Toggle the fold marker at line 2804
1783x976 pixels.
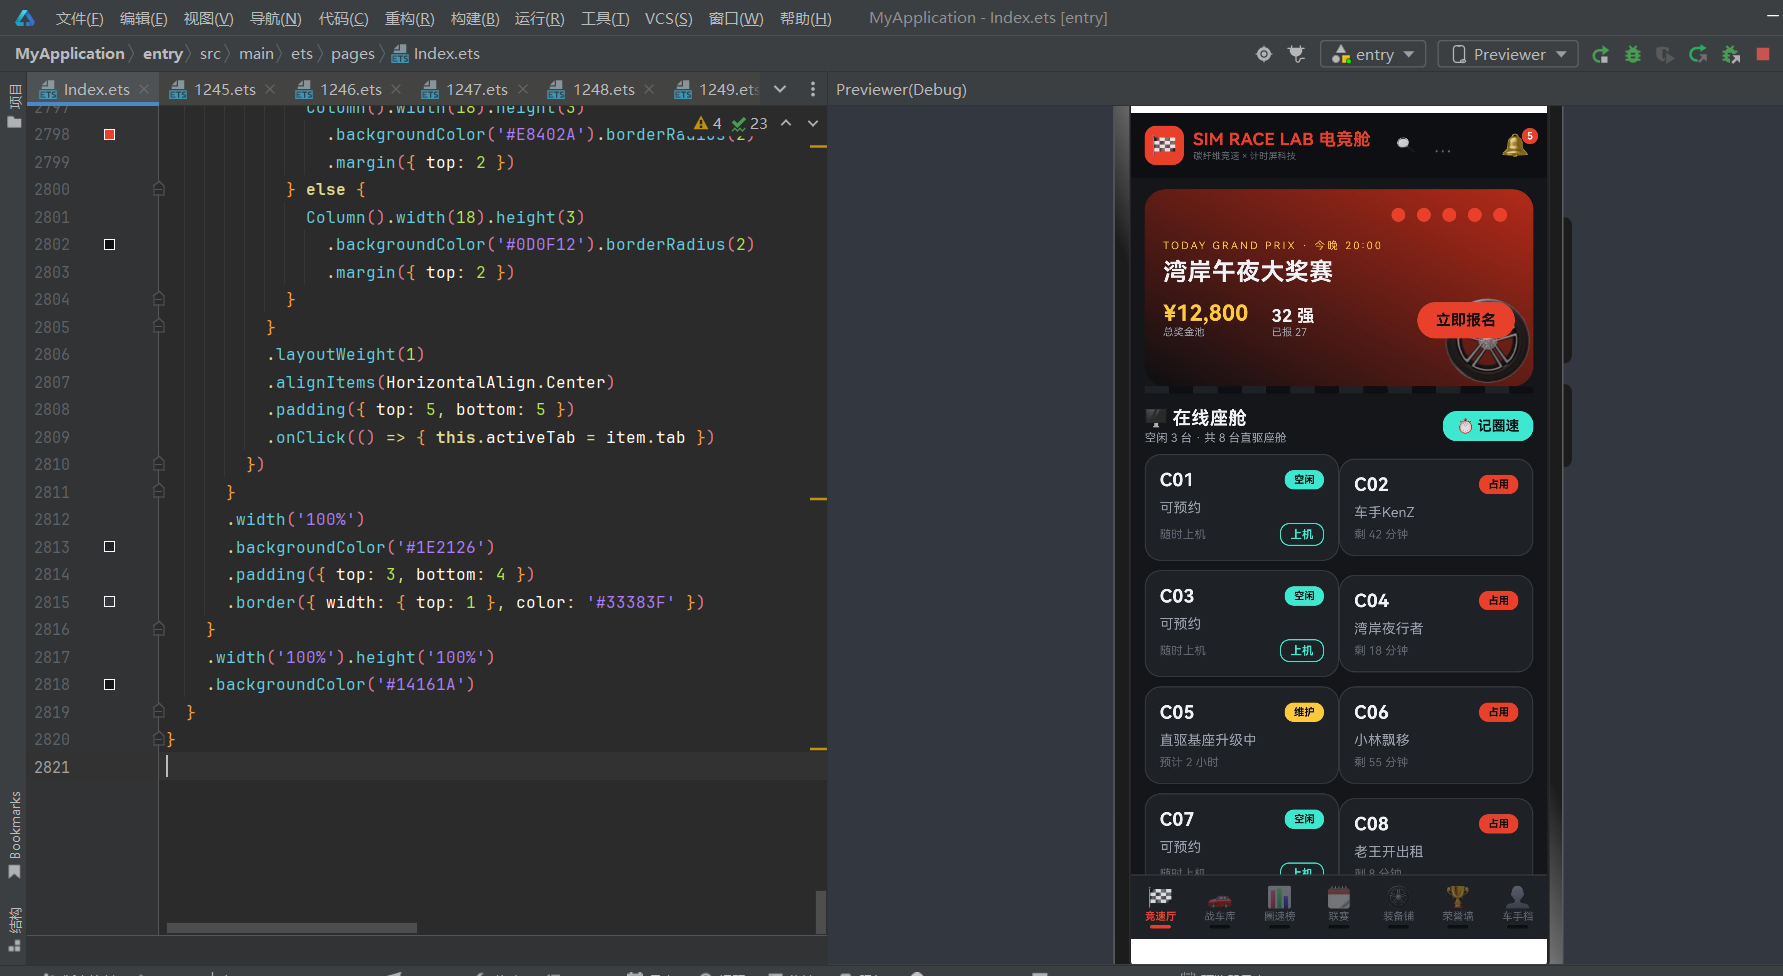158,299
